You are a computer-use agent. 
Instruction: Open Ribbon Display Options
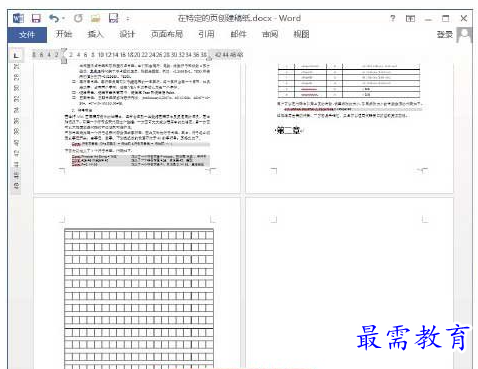pyautogui.click(x=410, y=18)
